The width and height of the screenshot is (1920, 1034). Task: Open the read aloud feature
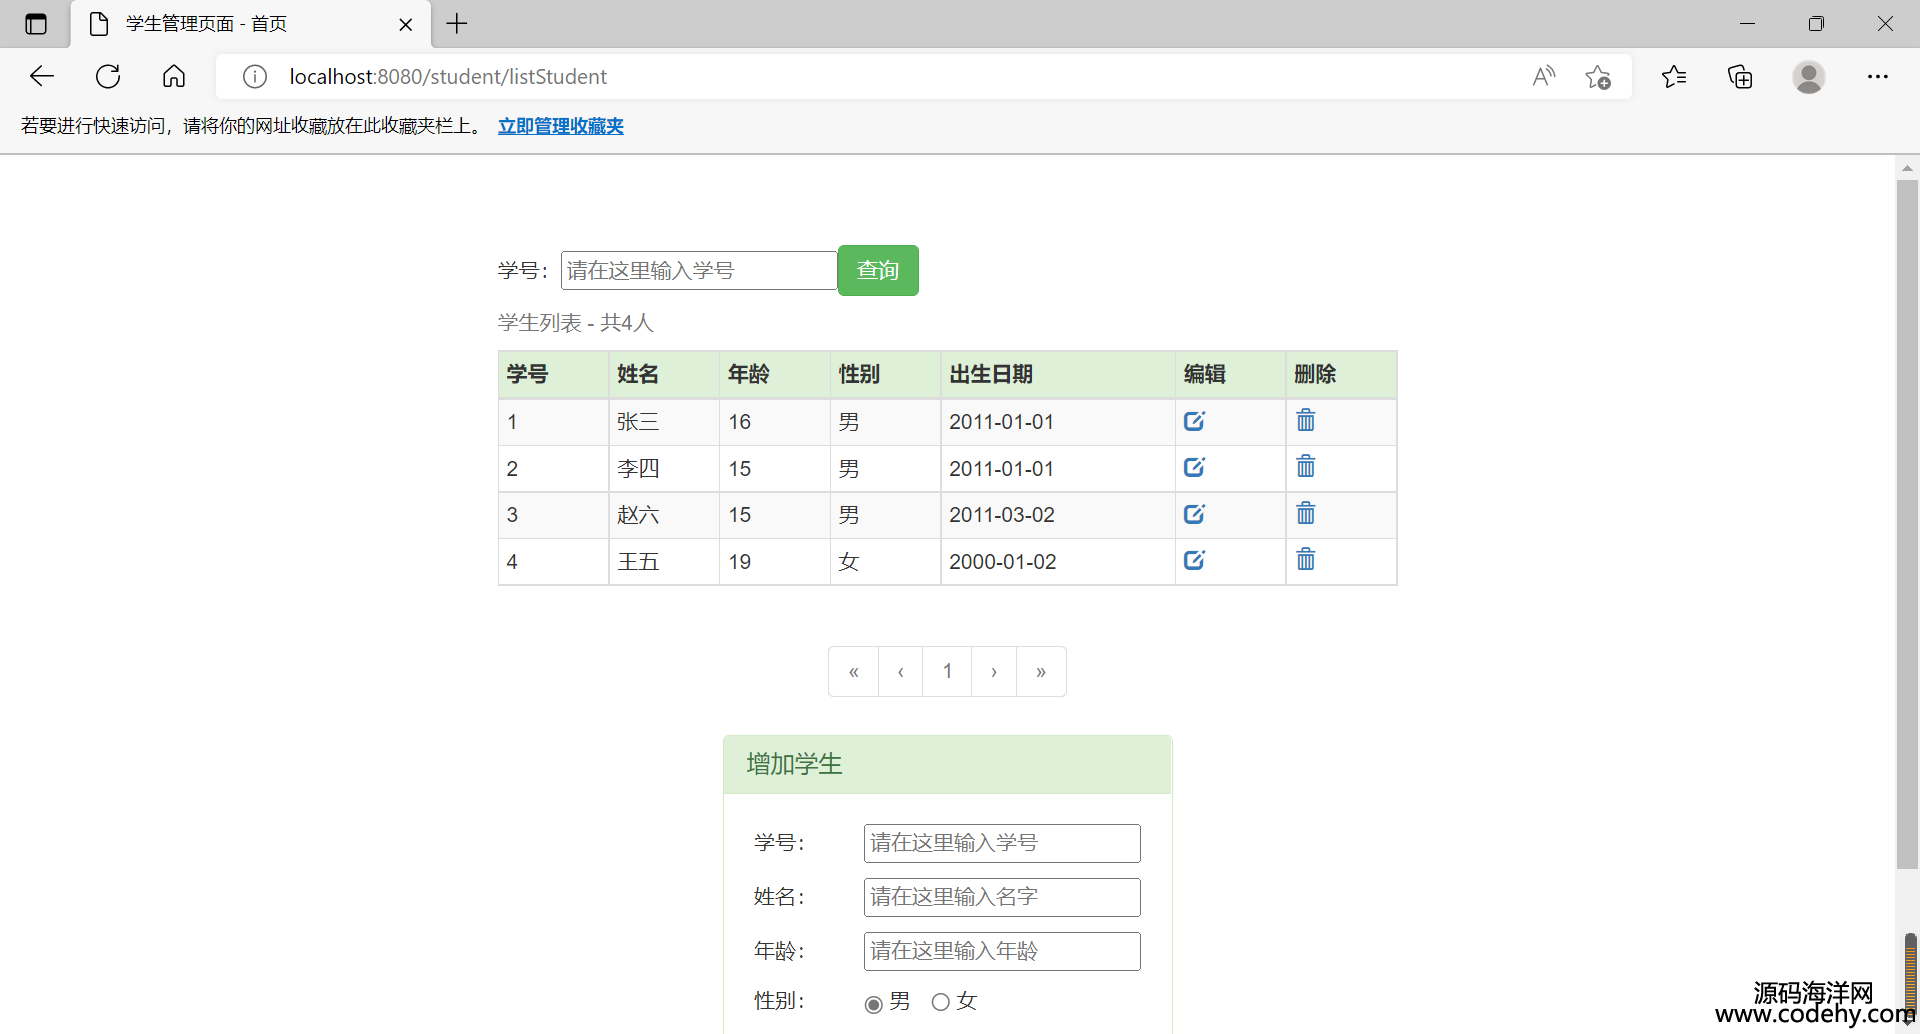[1543, 77]
